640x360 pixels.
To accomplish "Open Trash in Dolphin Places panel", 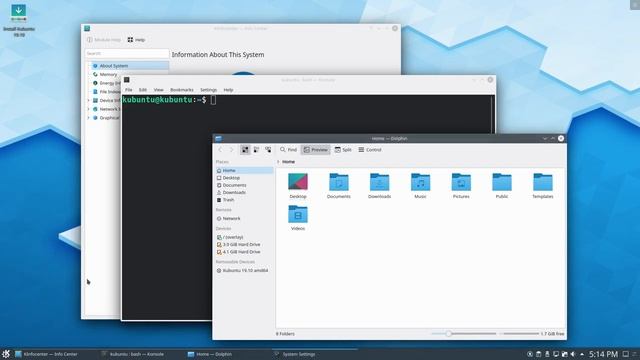I will (244, 200).
